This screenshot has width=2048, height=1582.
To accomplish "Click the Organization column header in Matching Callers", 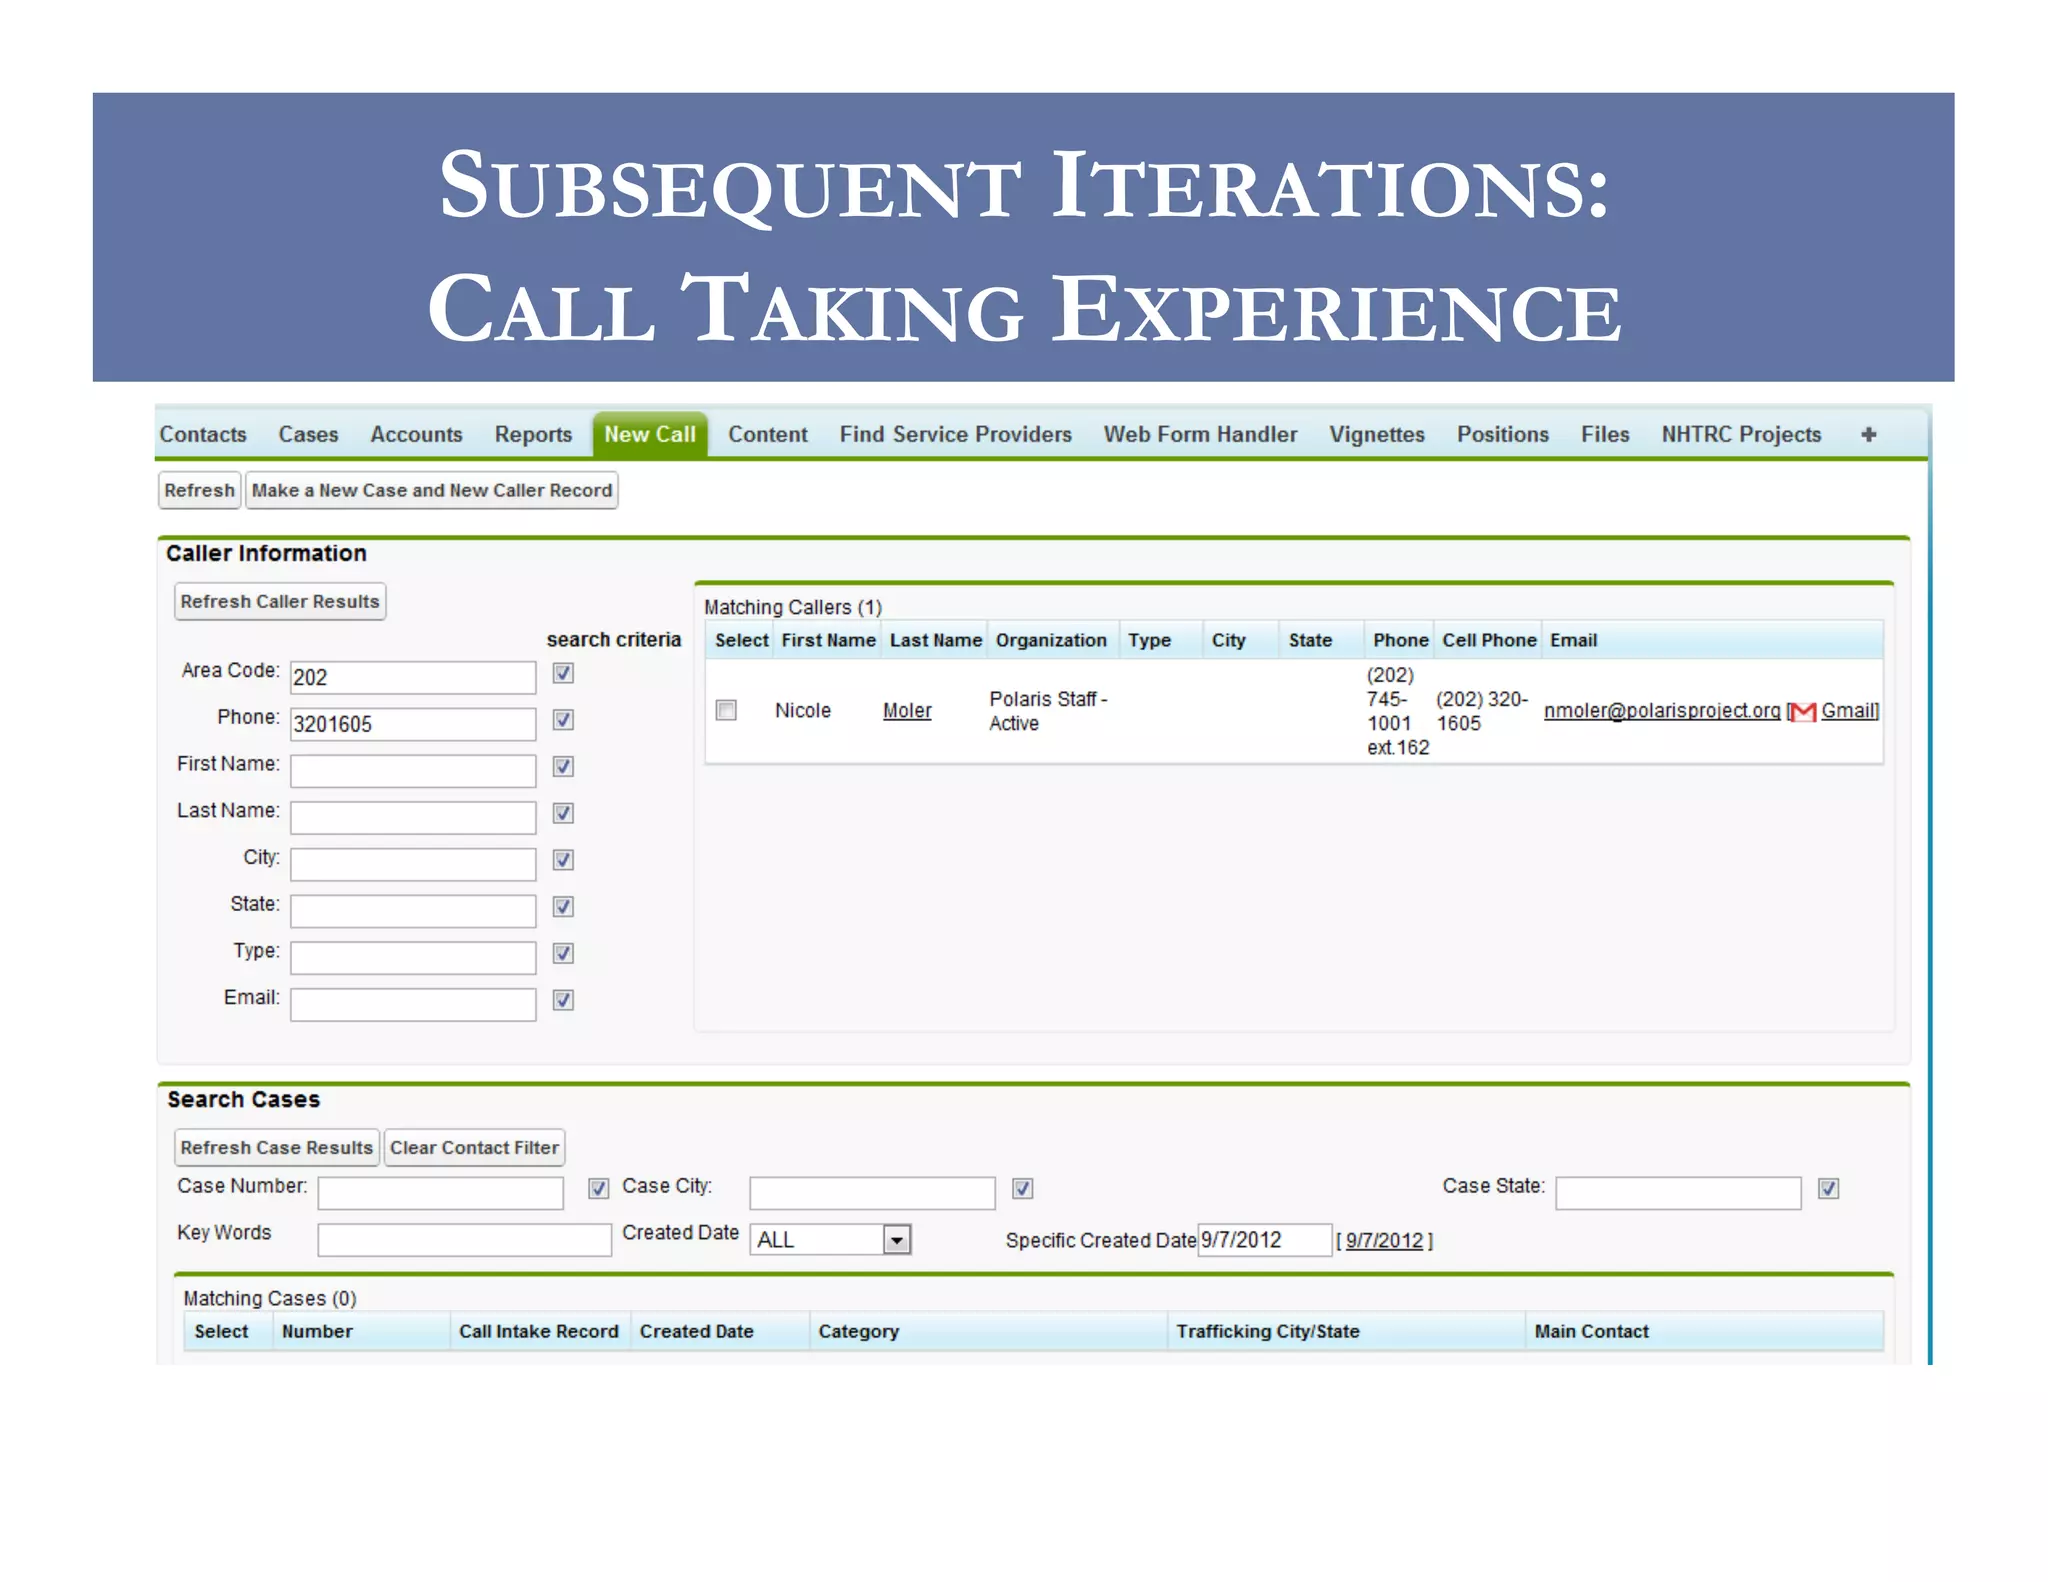I will pyautogui.click(x=1051, y=640).
